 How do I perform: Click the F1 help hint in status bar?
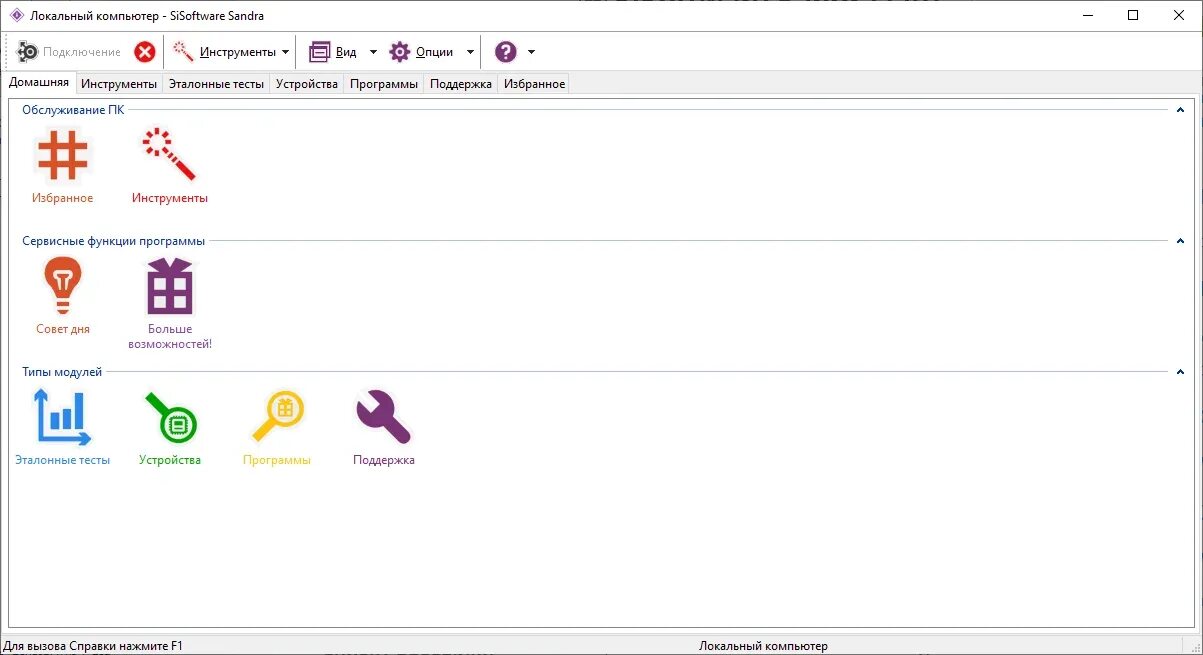pos(94,646)
